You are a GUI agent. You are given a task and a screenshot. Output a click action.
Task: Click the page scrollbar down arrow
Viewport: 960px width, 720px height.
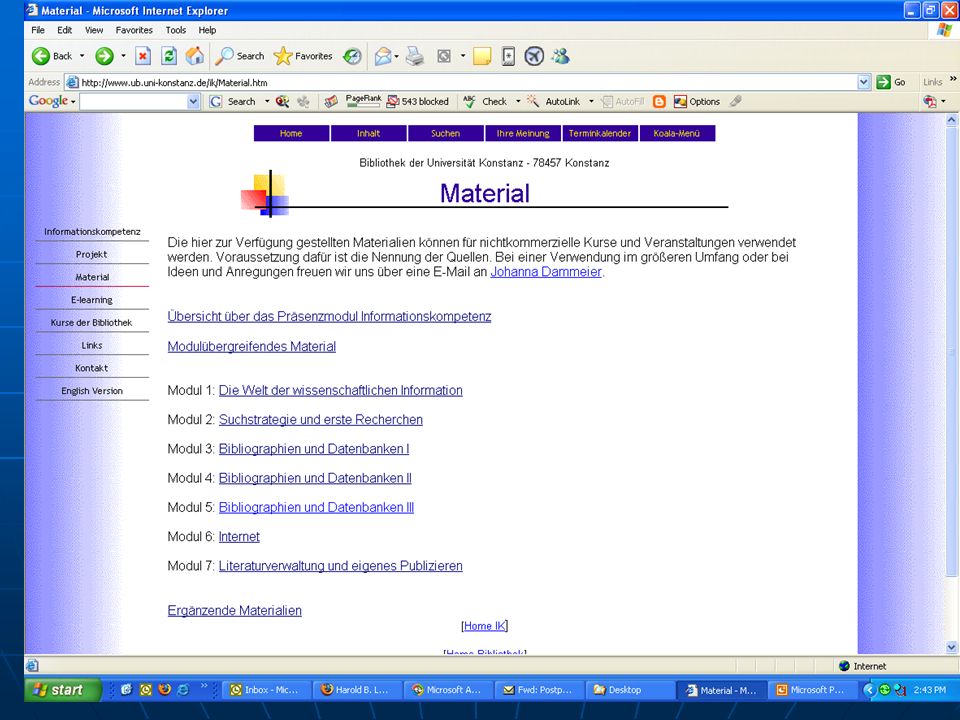[951, 647]
